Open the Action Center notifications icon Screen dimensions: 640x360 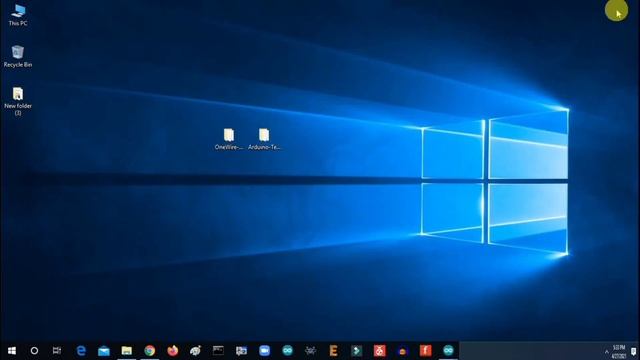(633, 351)
